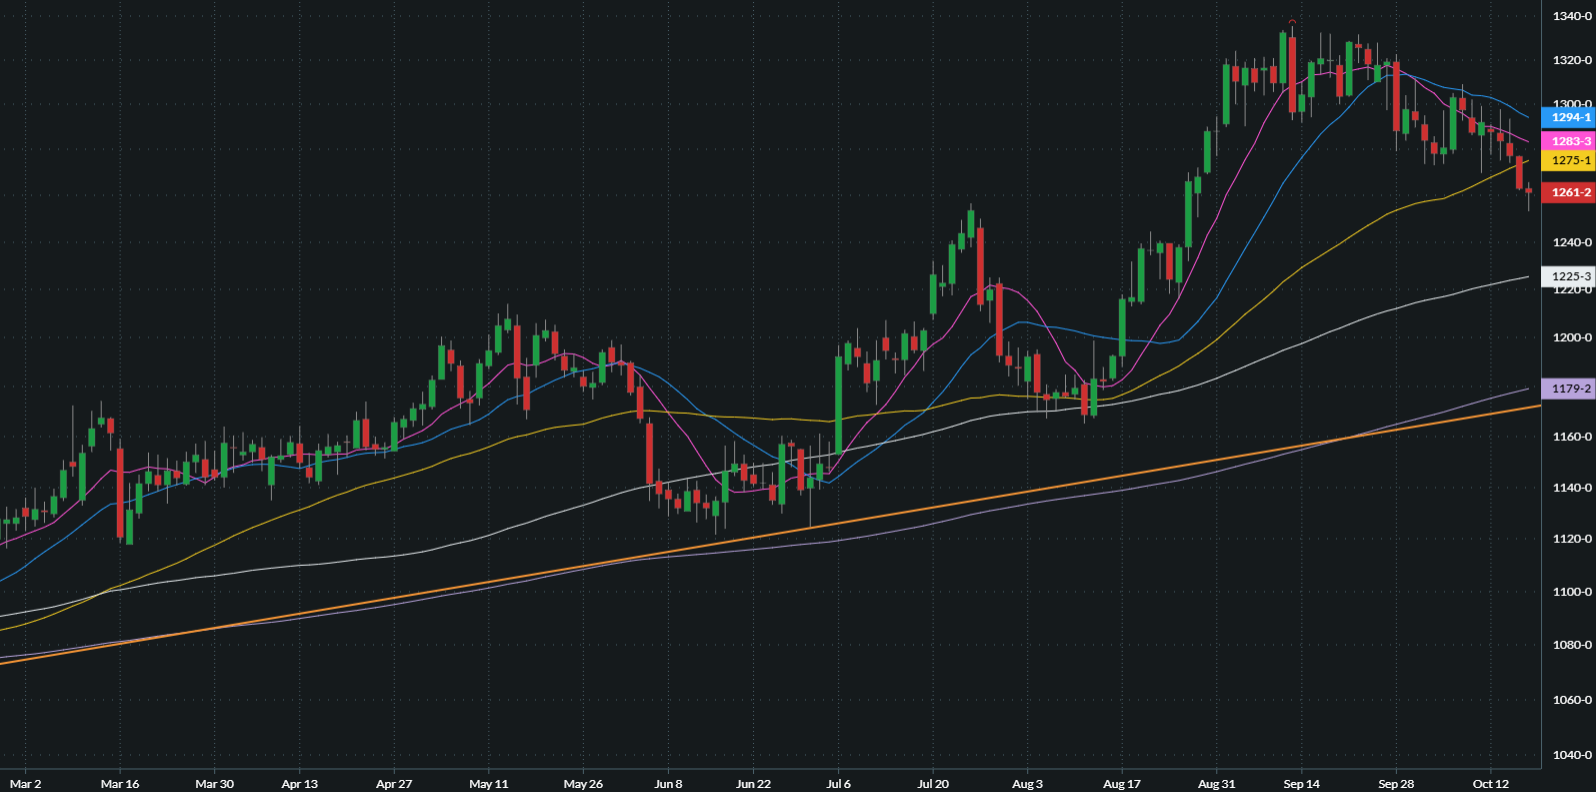1596x792 pixels.
Task: Click the 1200-0 price axis tick
Action: 1572,337
